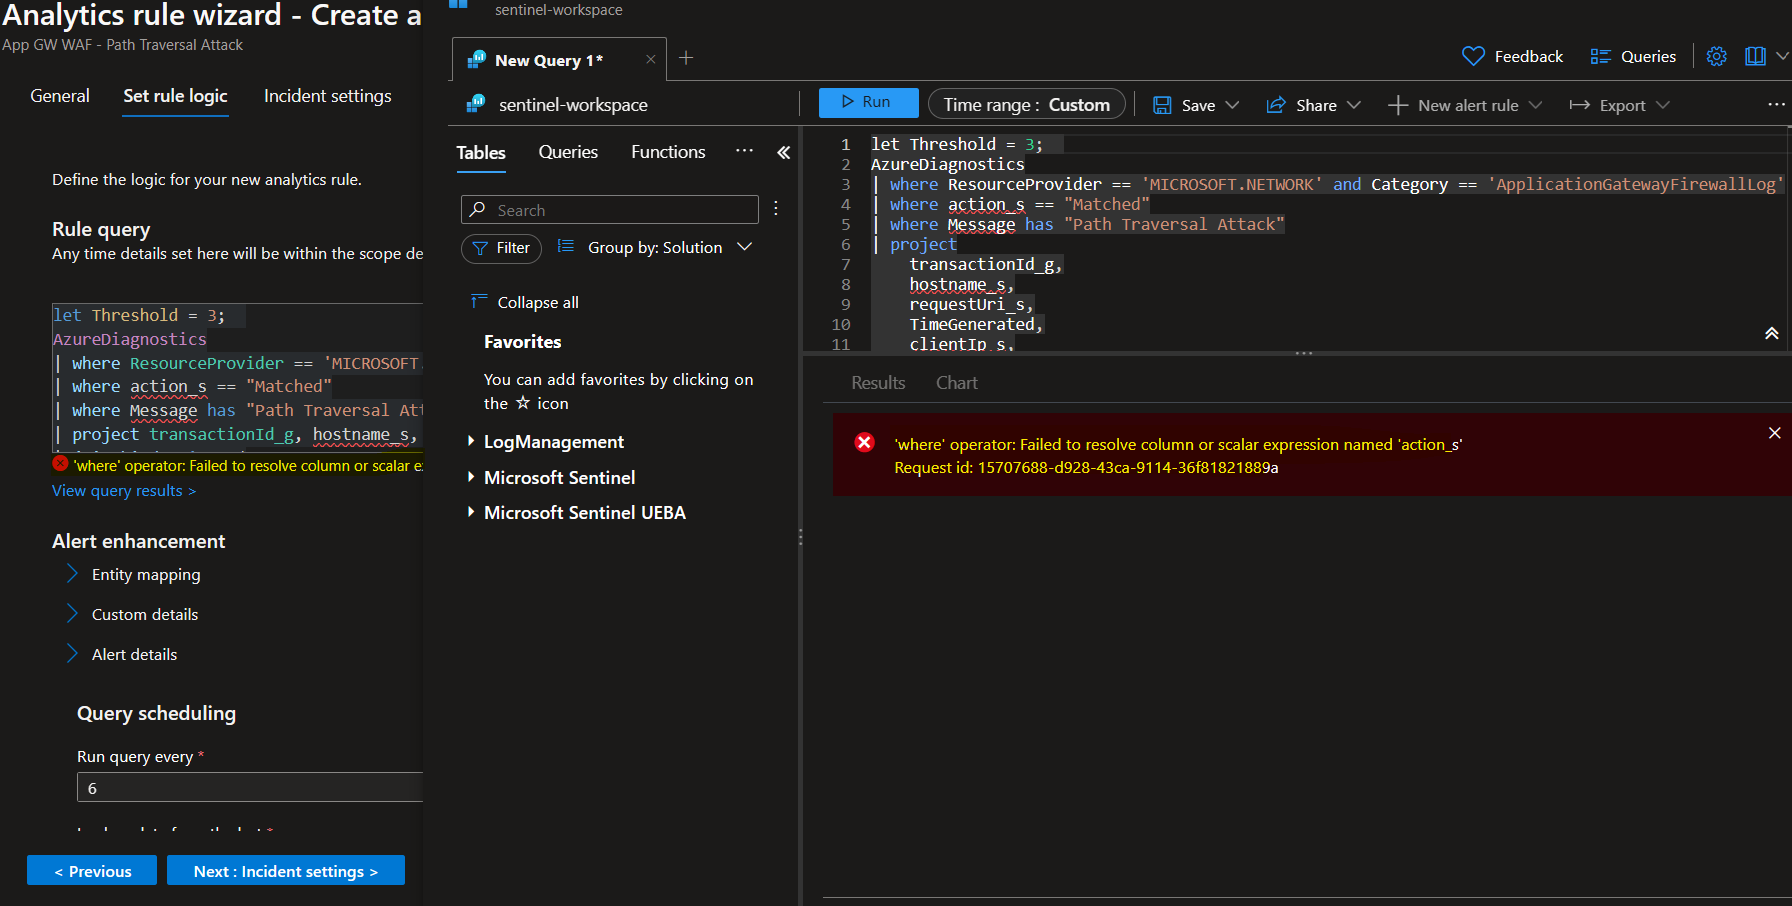Viewport: 1792px width, 906px height.
Task: Click the Save floppy icon
Action: pos(1162,105)
